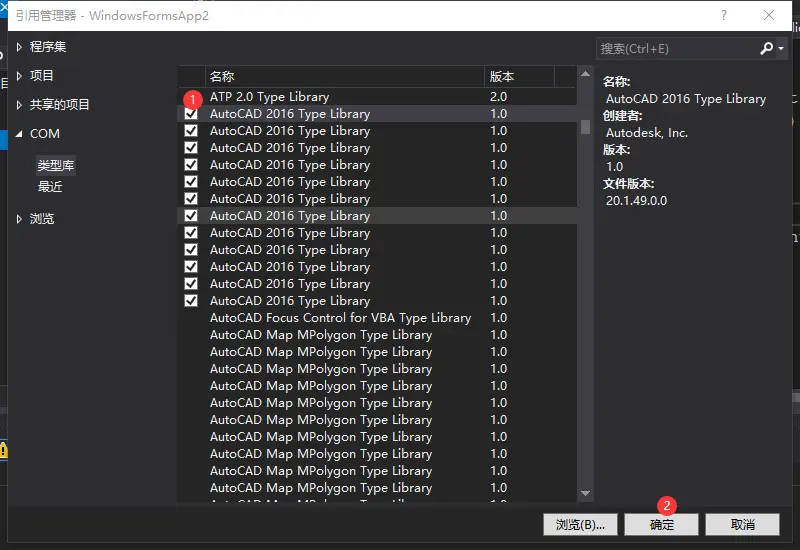Select the 浏览 category label
Image resolution: width=800 pixels, height=550 pixels.
42,219
